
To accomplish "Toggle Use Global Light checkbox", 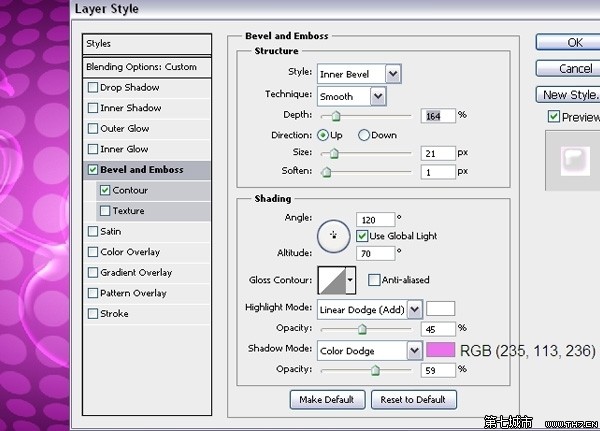I will tap(363, 235).
